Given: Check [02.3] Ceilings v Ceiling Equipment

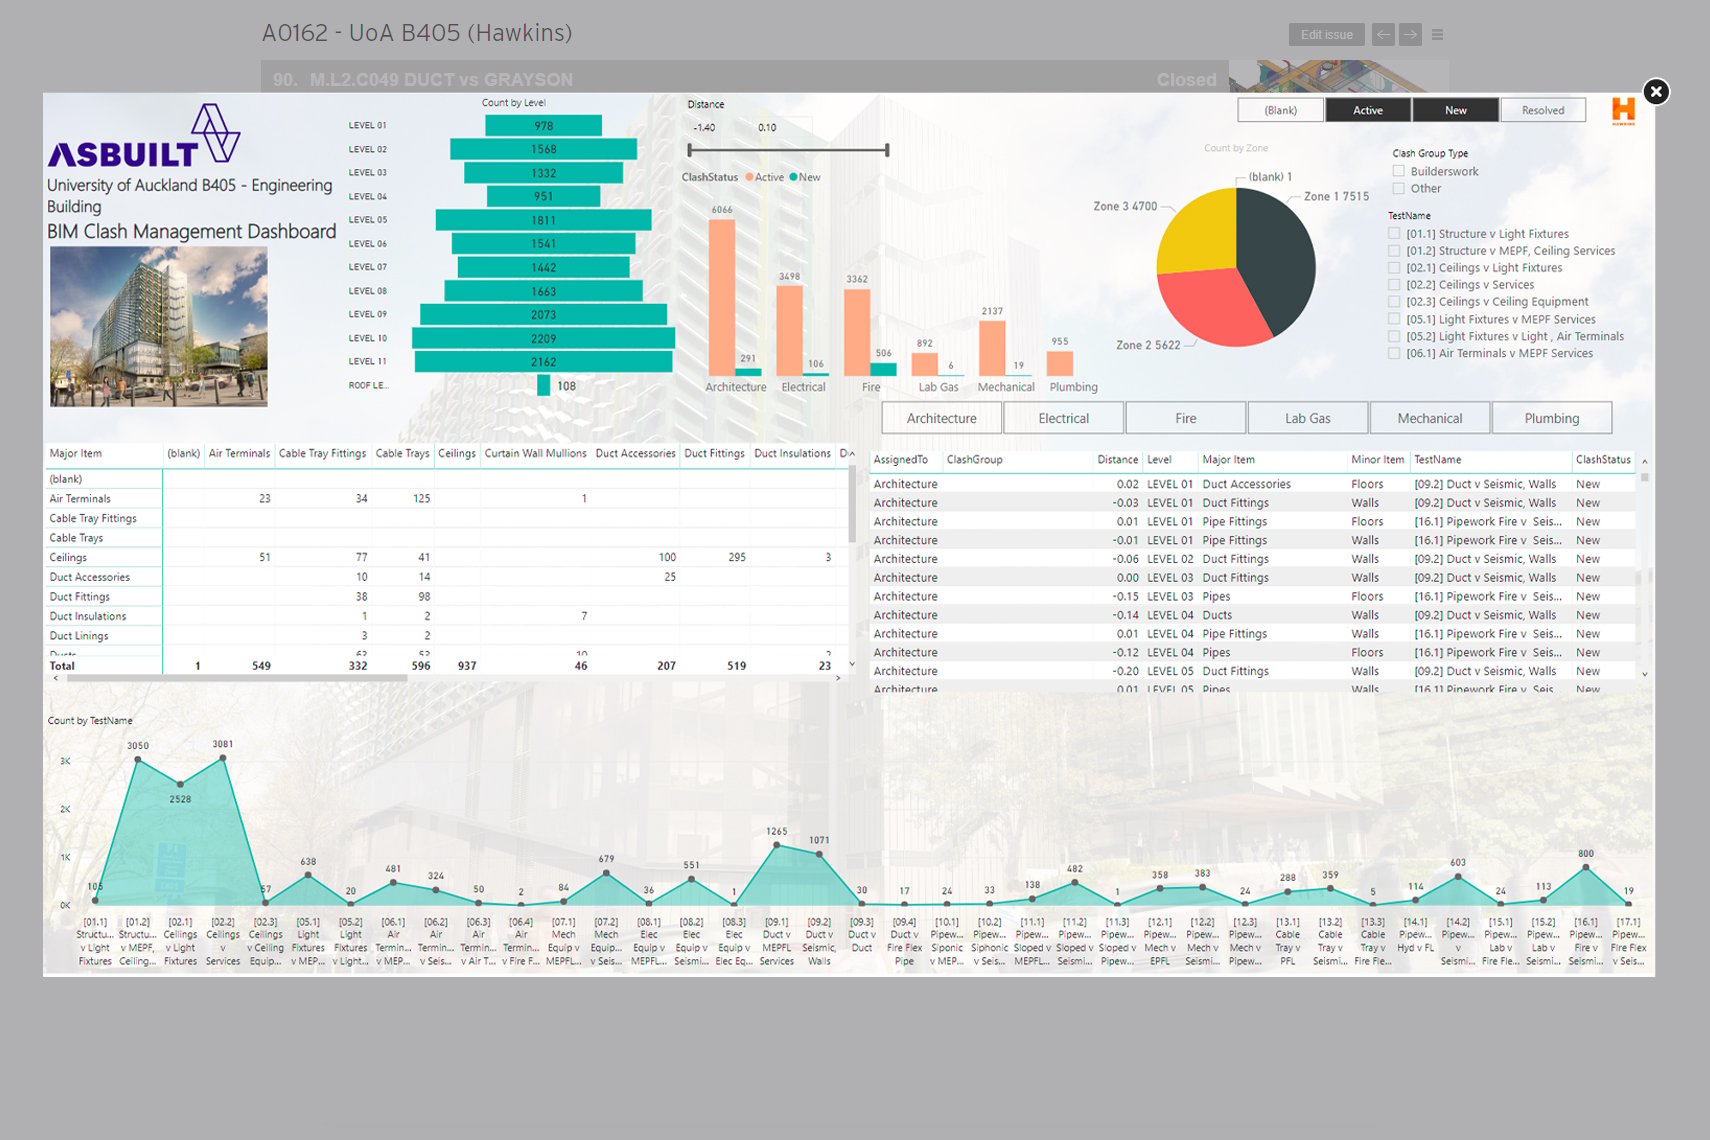Looking at the screenshot, I should pyautogui.click(x=1394, y=301).
